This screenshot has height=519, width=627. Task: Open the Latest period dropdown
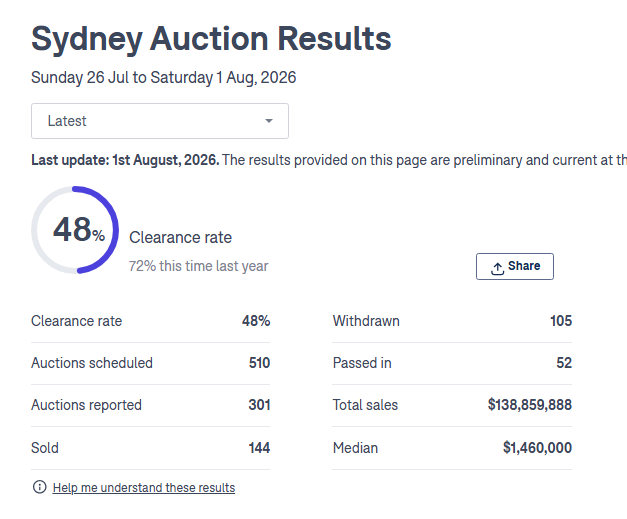160,121
